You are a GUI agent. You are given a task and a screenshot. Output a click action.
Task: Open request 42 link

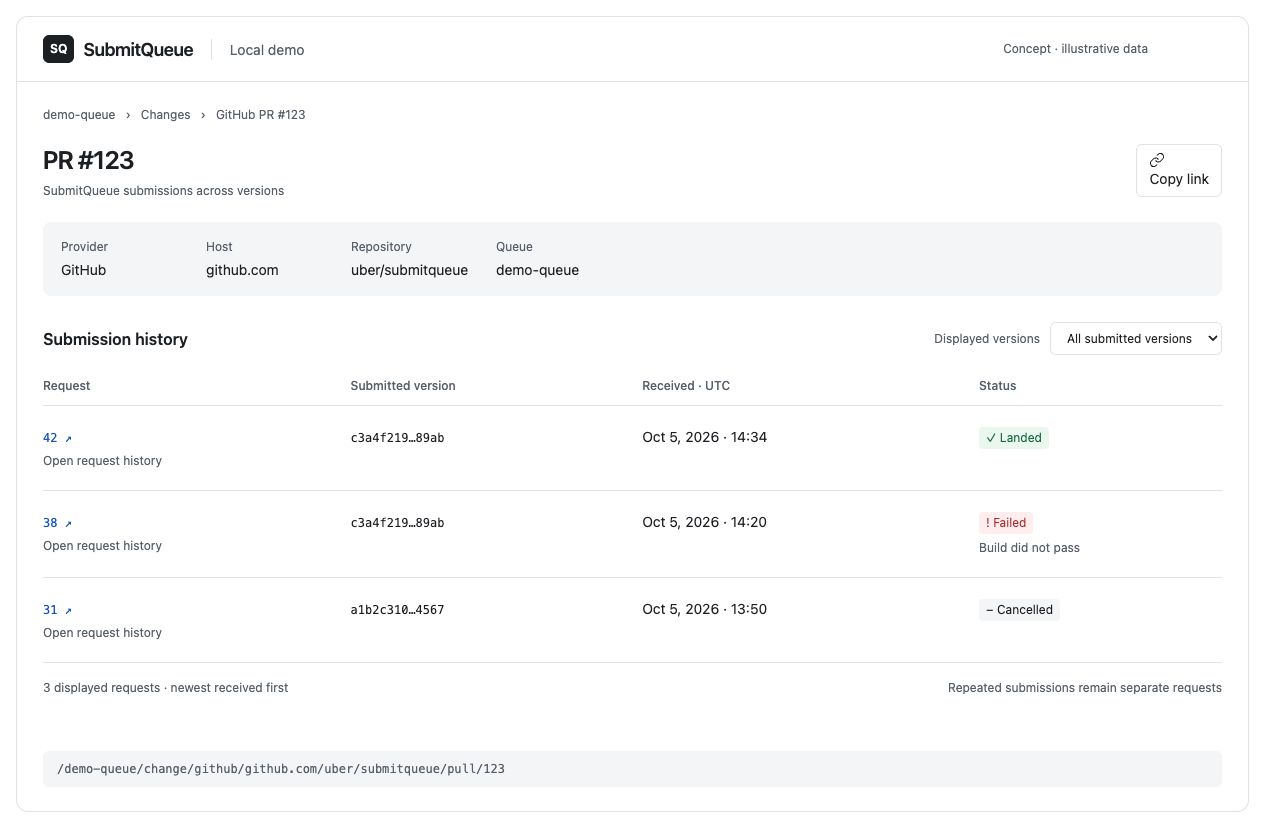(x=57, y=438)
